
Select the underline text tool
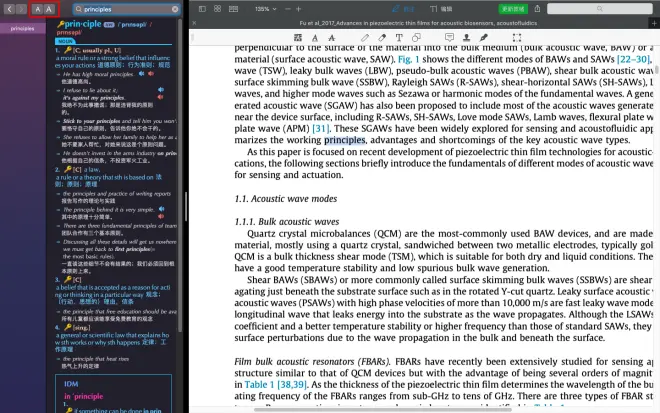315,38
